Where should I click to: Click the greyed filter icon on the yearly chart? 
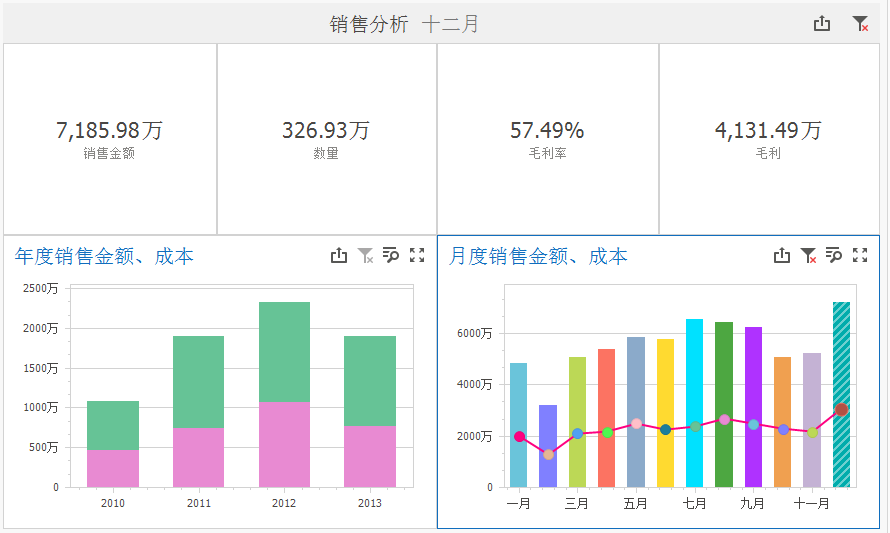pos(365,256)
